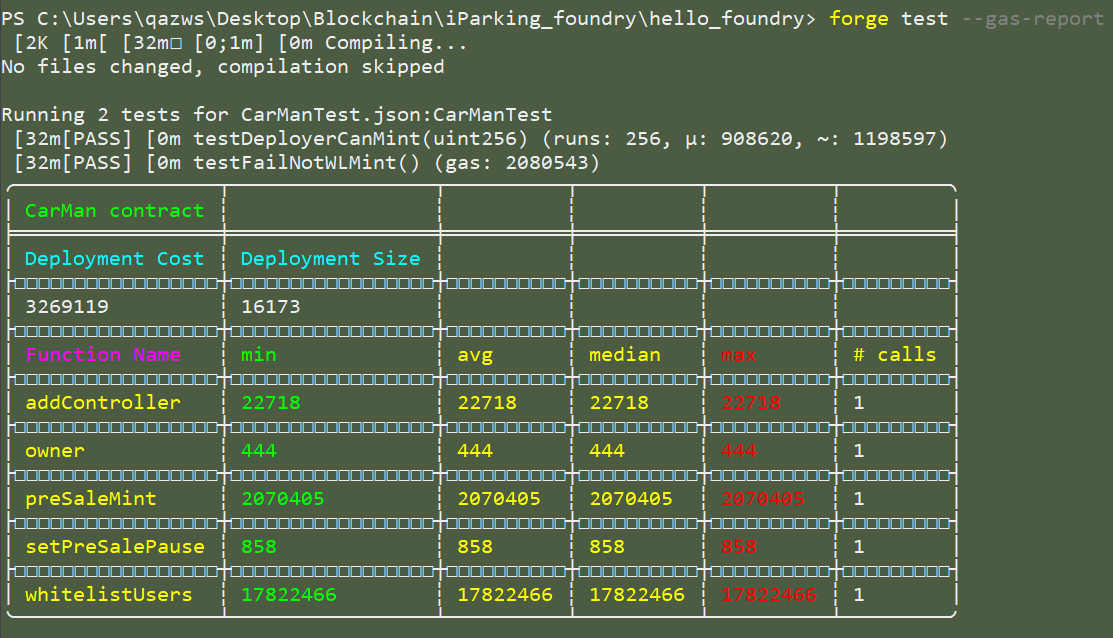Click the setPreSalePause min value 858

[x=258, y=546]
